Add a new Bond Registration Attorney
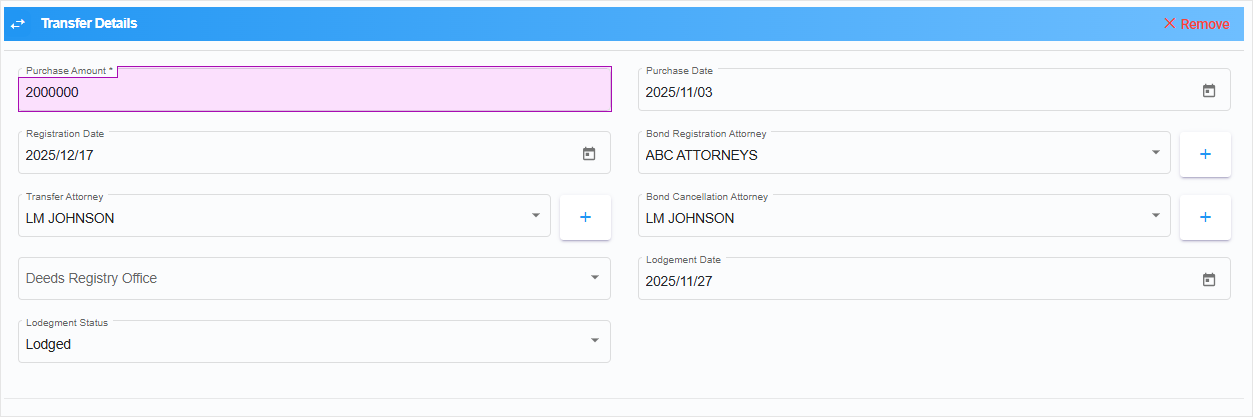The height and width of the screenshot is (417, 1253). (1205, 154)
